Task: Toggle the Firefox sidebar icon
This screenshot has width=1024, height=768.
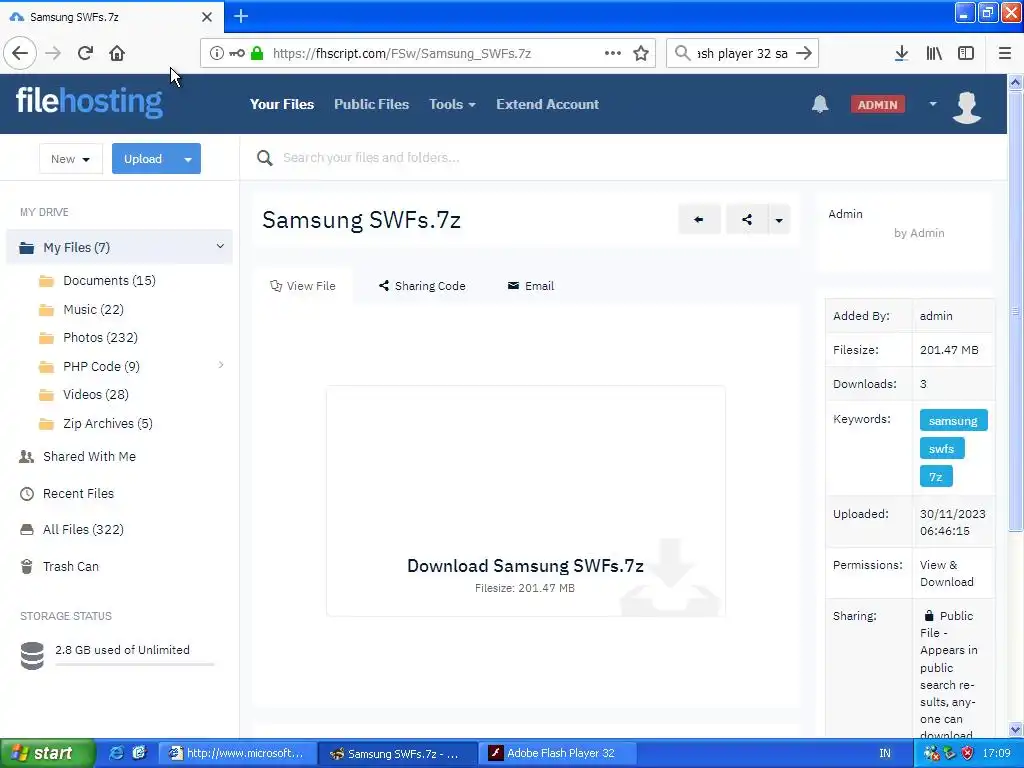Action: 966,54
